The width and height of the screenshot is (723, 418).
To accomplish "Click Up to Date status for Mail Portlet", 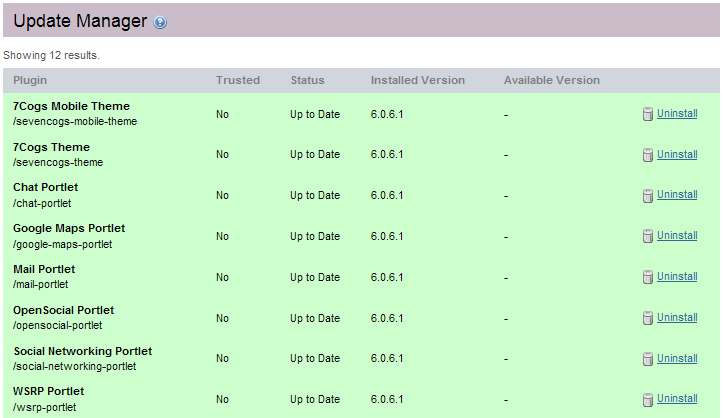I will coord(315,277).
